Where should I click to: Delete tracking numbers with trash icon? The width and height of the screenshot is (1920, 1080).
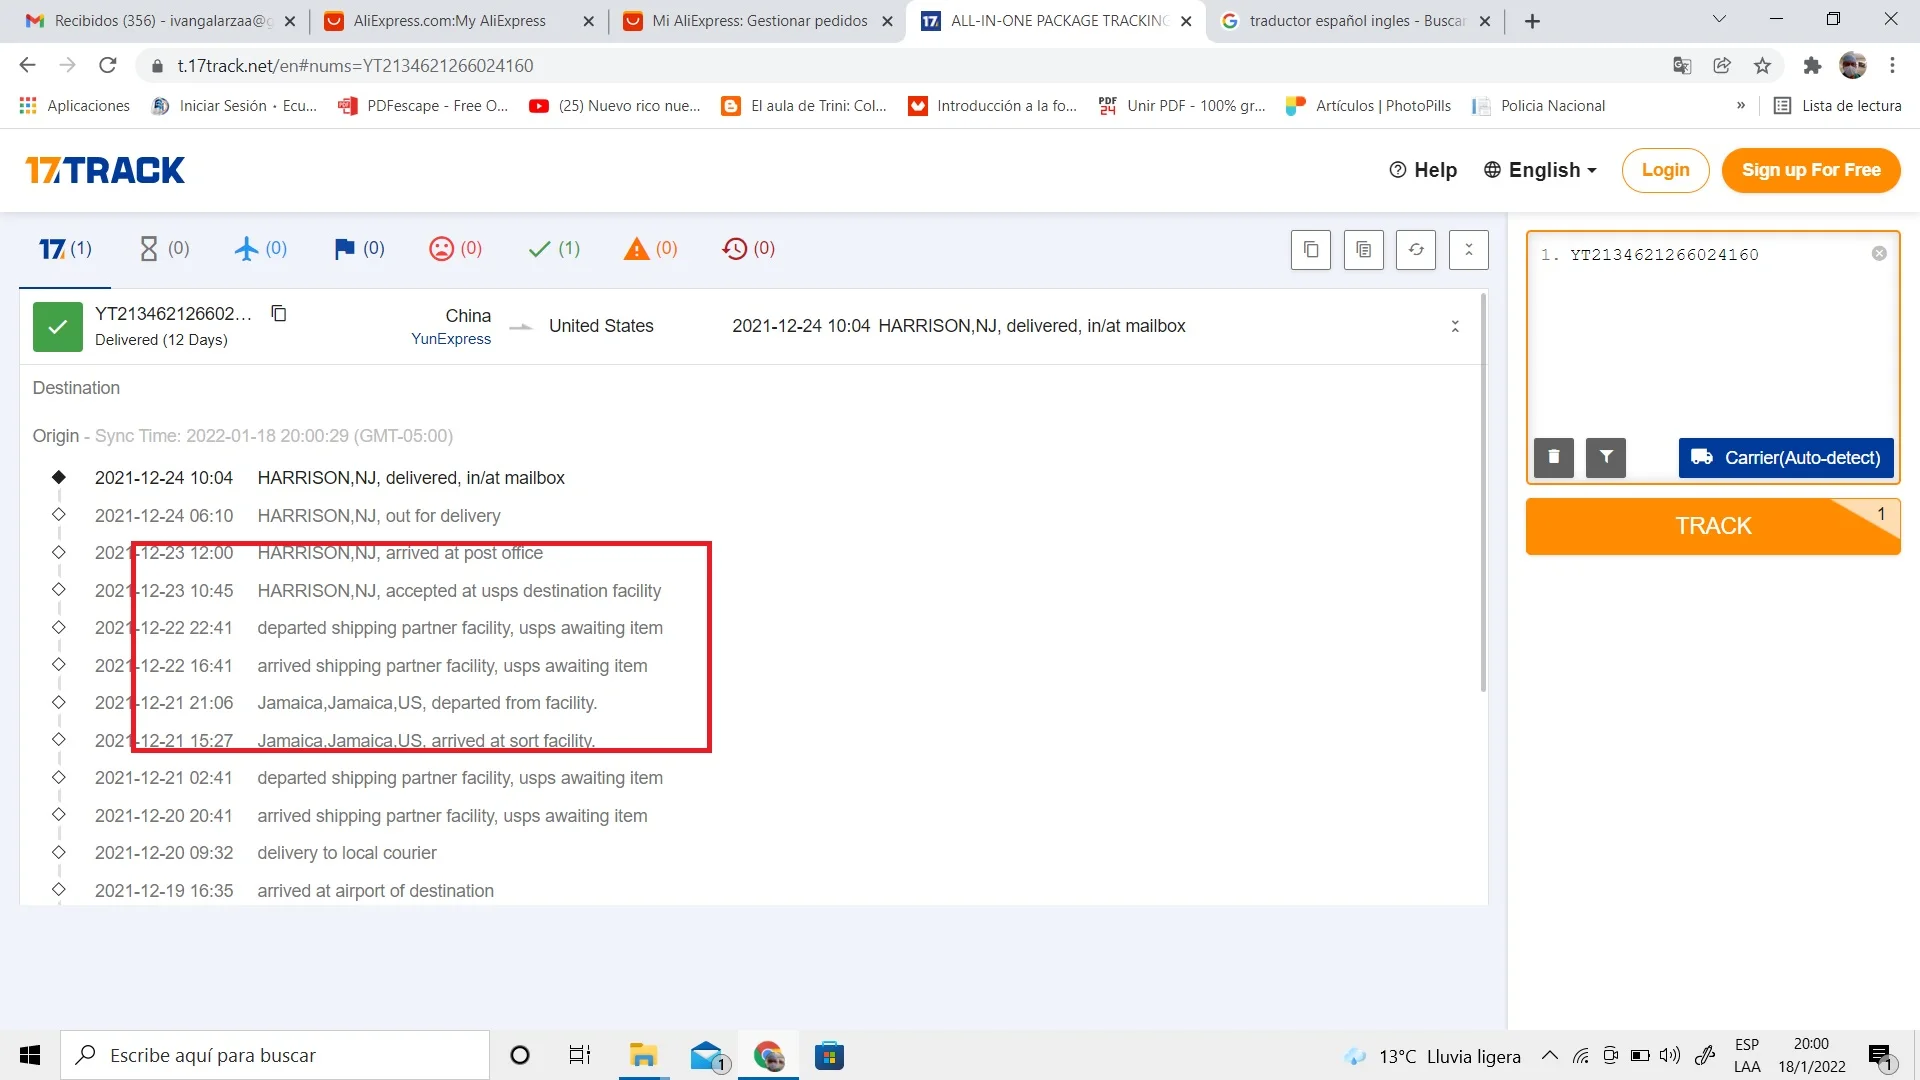[1553, 458]
